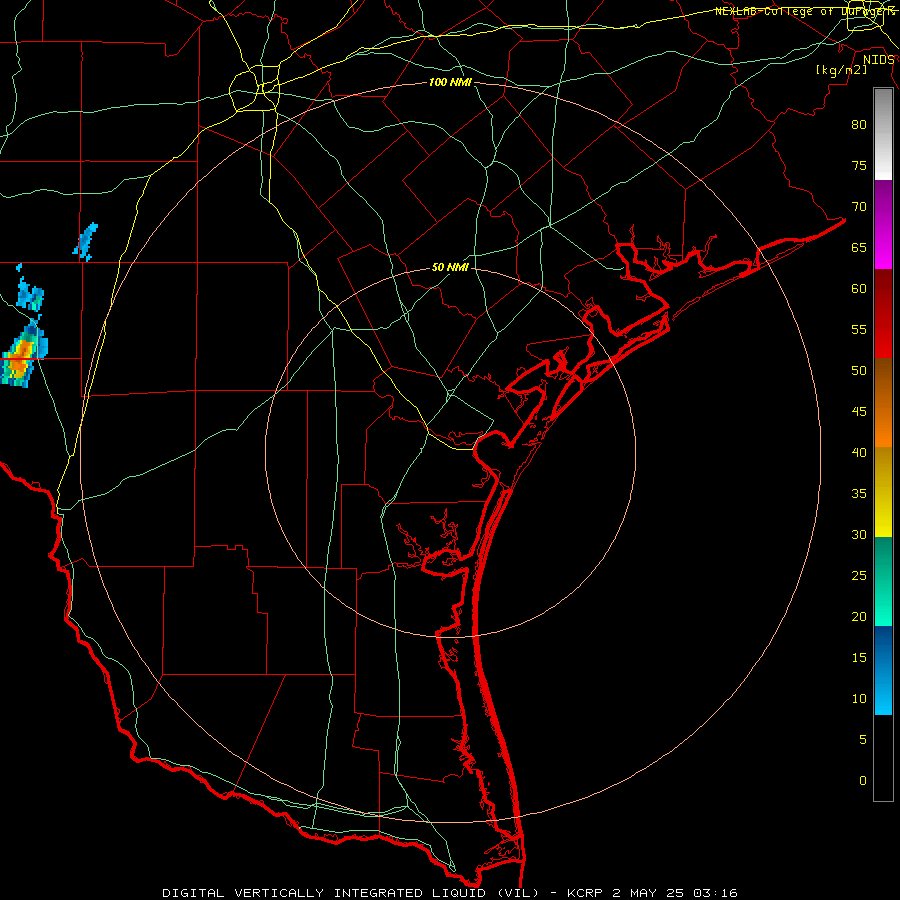Click the 10 value on color scale
Screen dimensions: 900x900
coord(859,699)
